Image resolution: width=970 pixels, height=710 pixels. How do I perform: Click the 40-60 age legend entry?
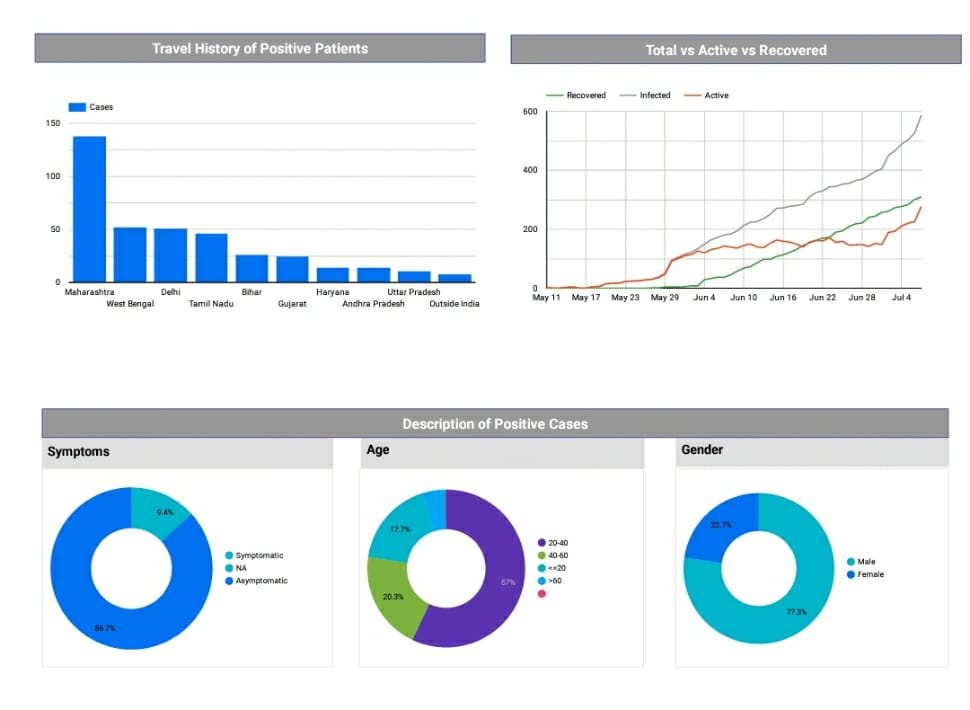click(553, 555)
